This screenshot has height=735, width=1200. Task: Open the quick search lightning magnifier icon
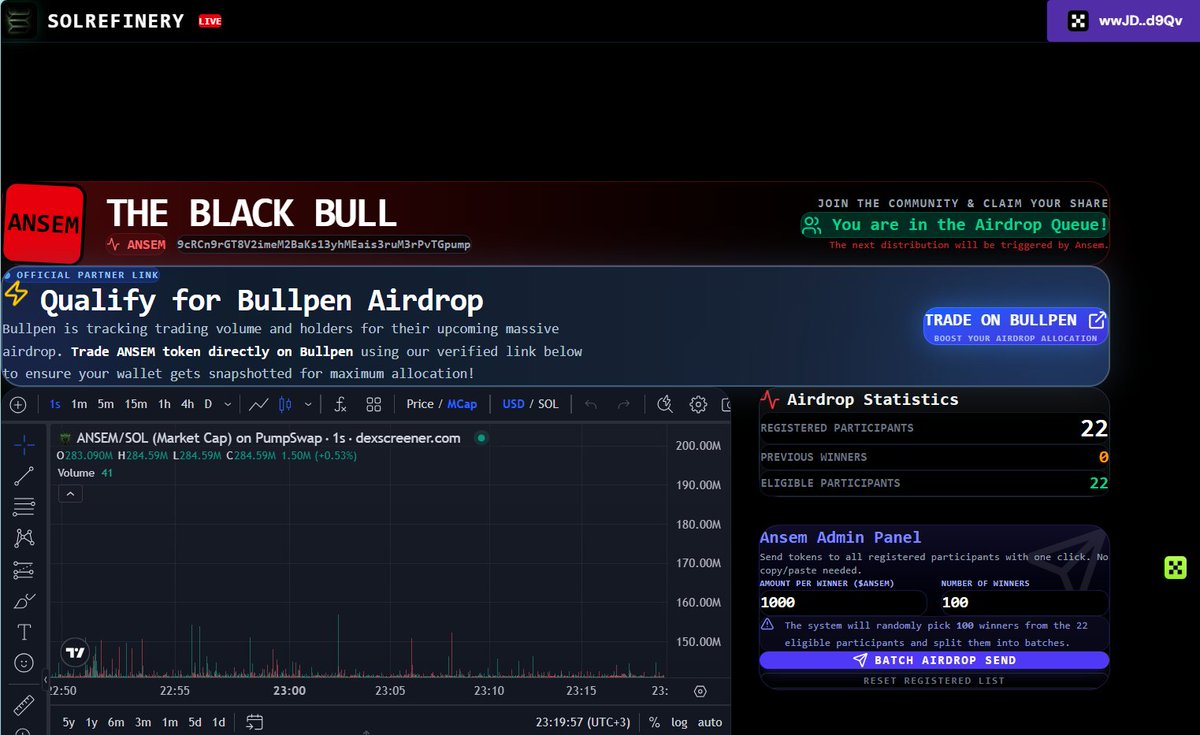pos(665,404)
